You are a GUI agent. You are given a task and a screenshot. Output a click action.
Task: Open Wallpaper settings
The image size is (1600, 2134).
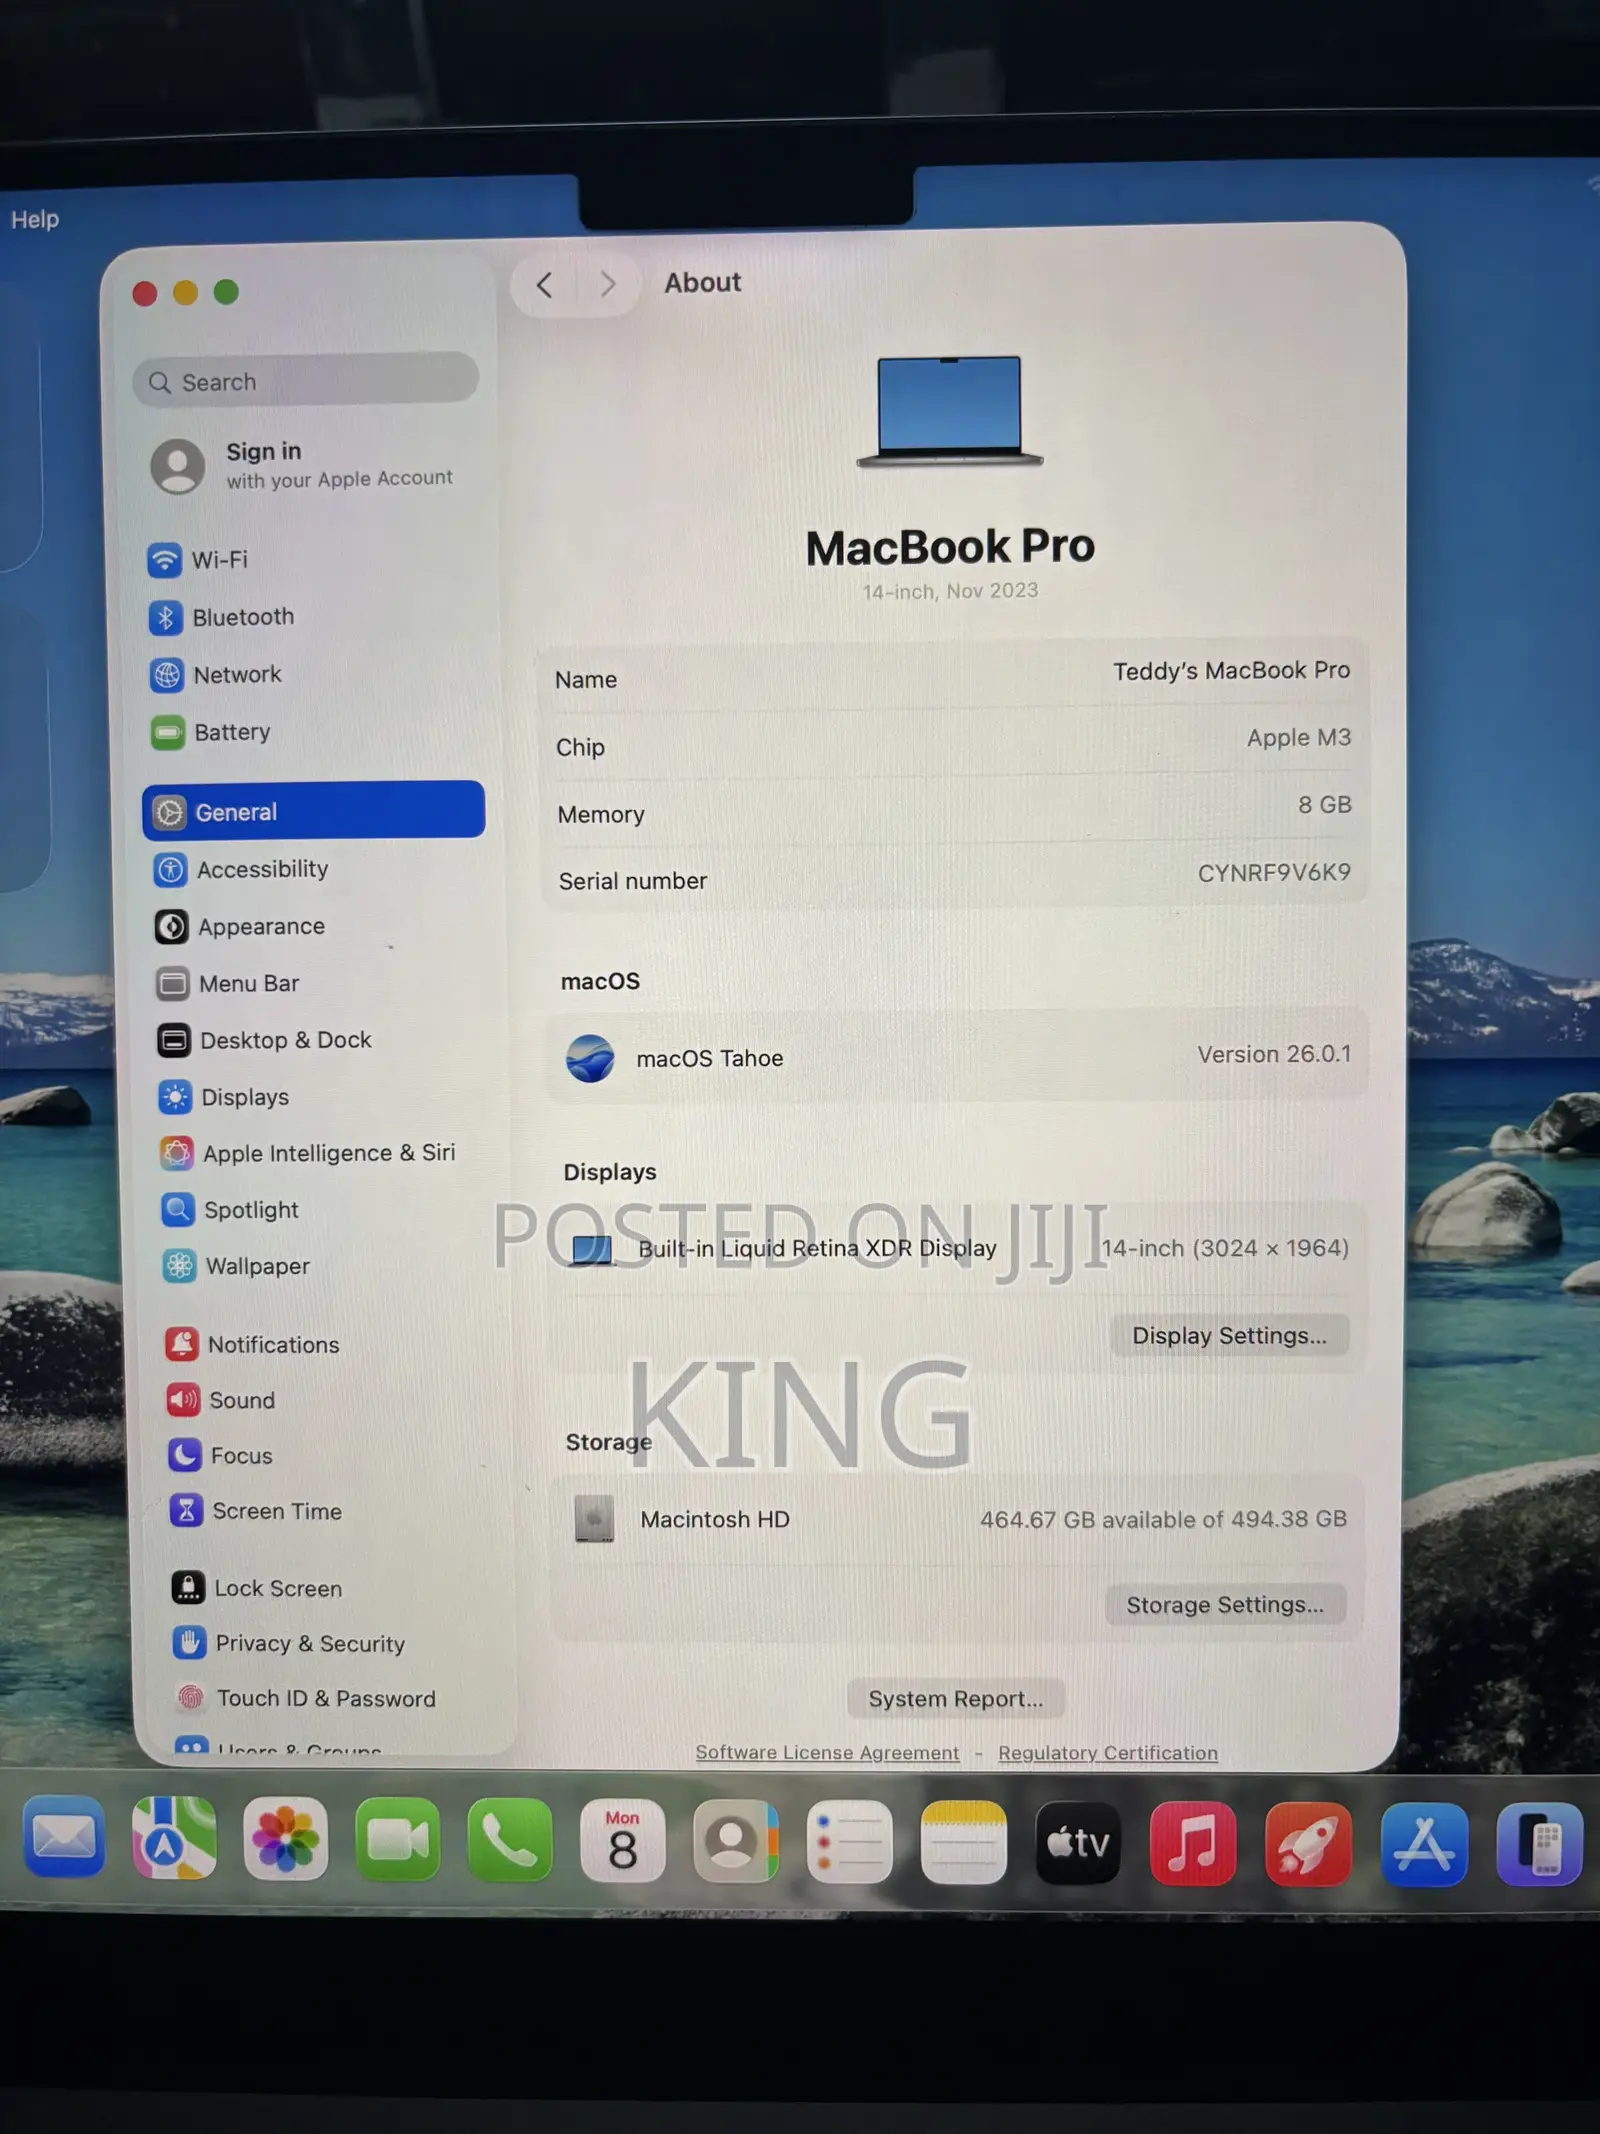pos(236,1266)
